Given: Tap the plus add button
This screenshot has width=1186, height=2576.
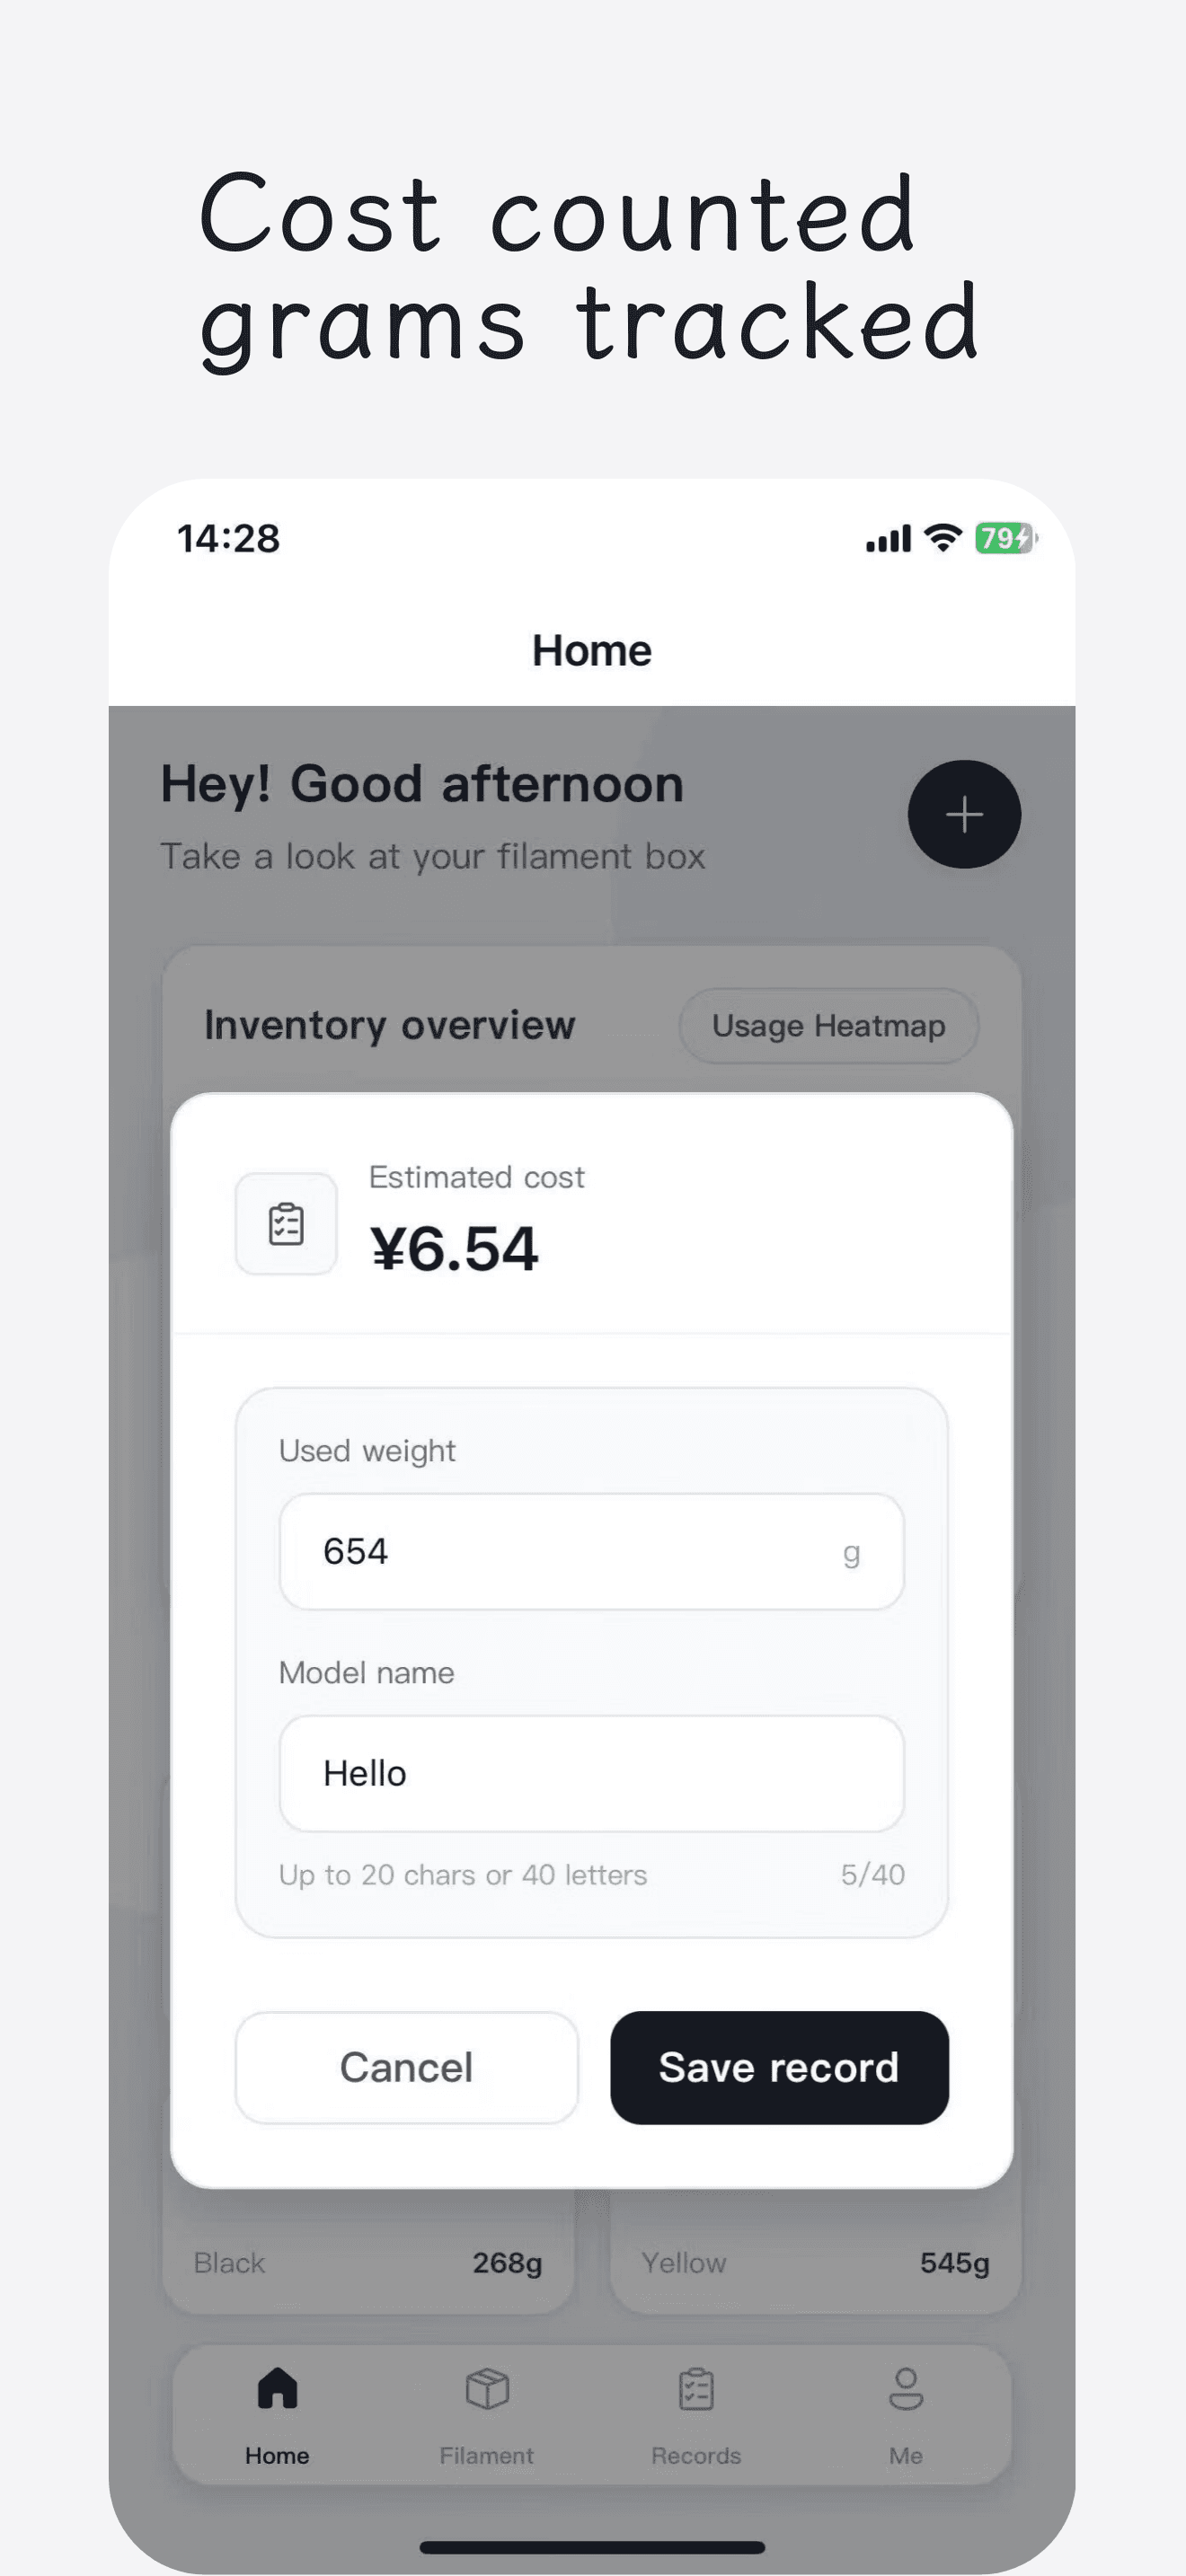Looking at the screenshot, I should click(x=964, y=814).
